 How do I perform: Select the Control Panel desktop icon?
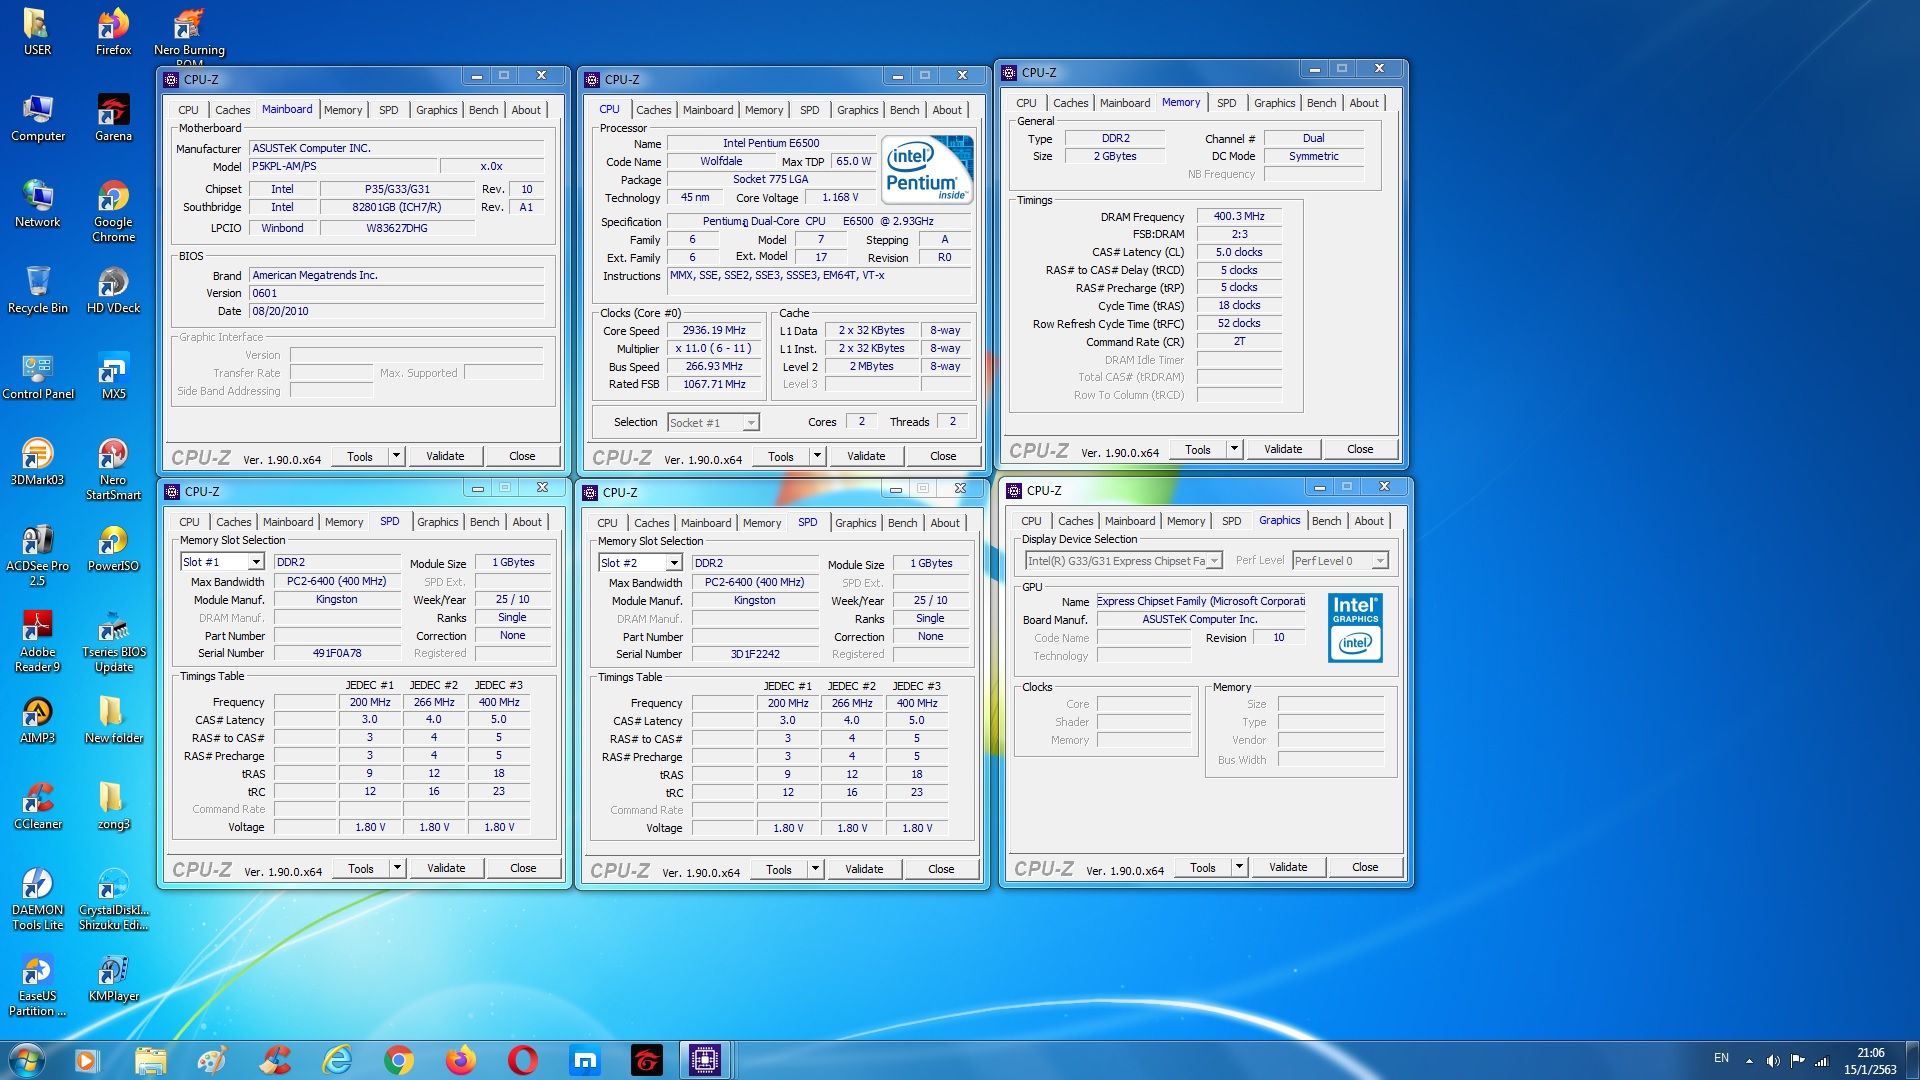tap(37, 376)
